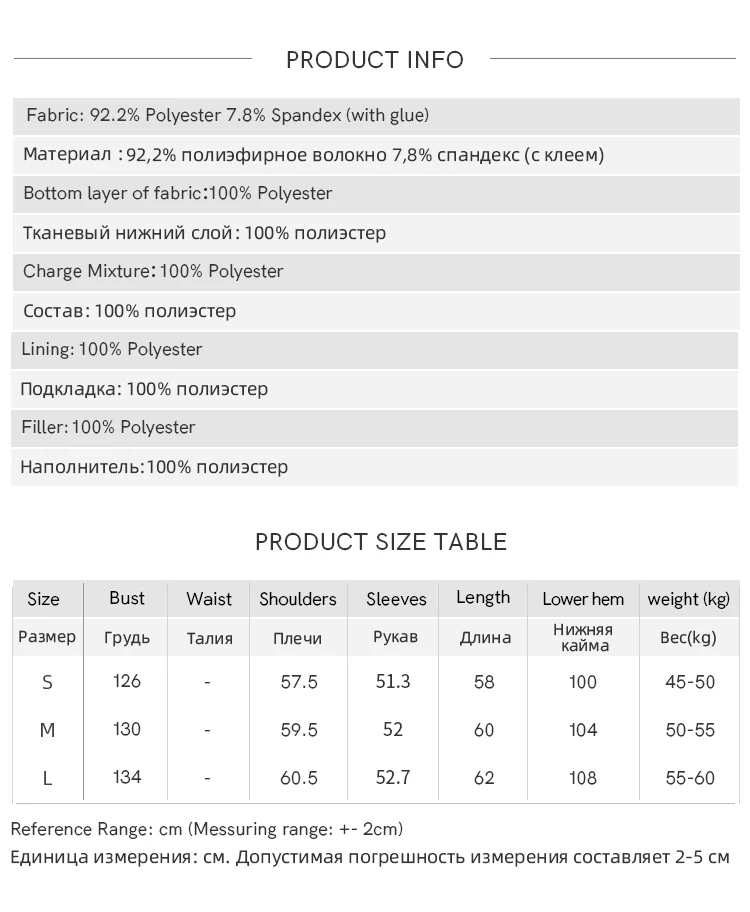Screen dimensions: 750x912
Task: Click weight range 55-60 for size L
Action: (690, 778)
